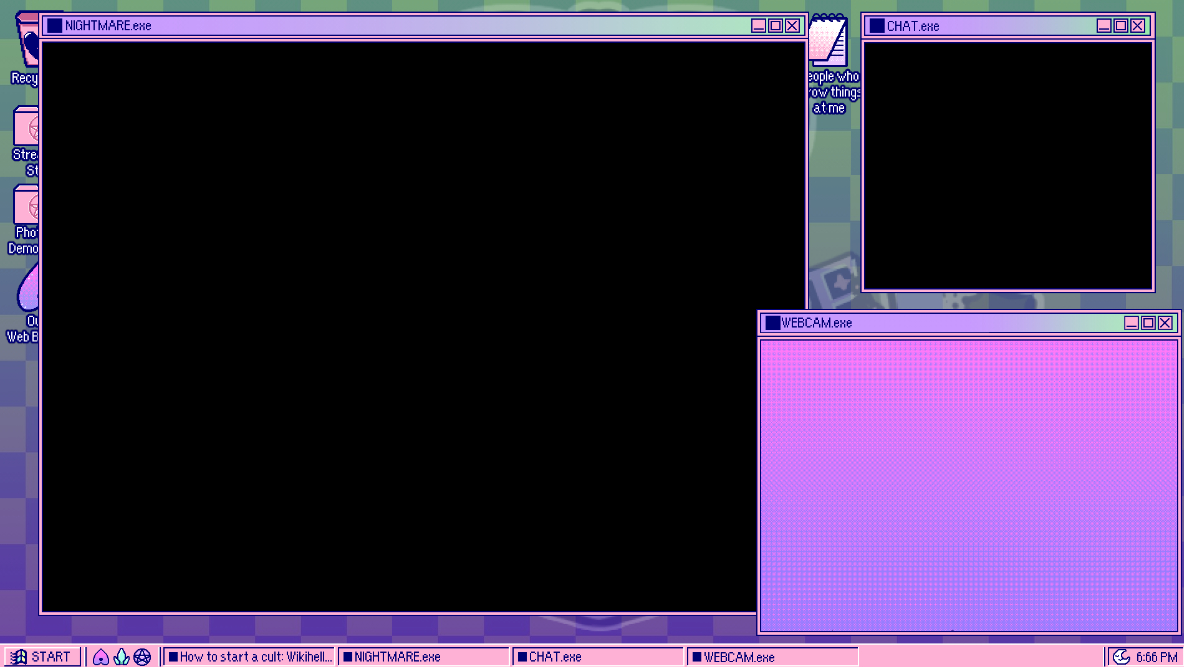The width and height of the screenshot is (1184, 667).
Task: Select NIGHTMARE.exe in the taskbar
Action: (423, 657)
